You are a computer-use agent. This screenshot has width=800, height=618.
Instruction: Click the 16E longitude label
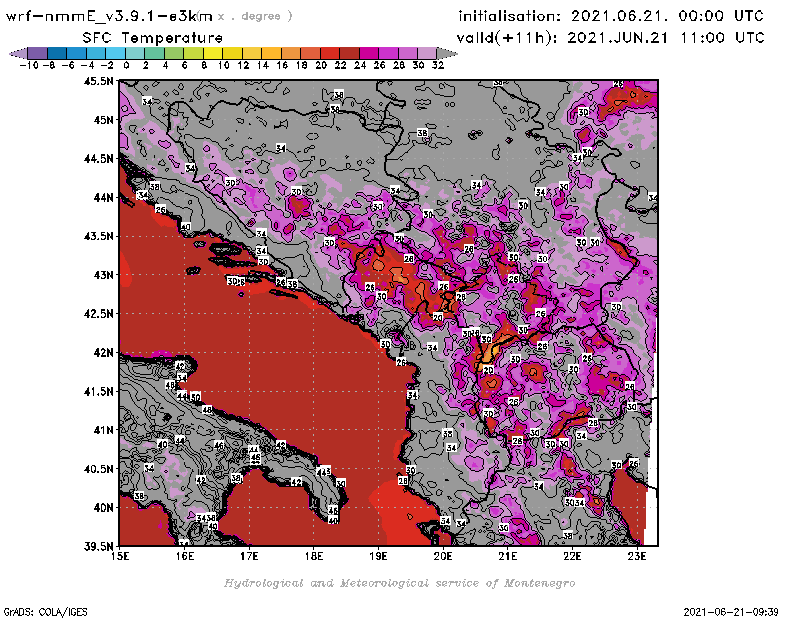pos(185,556)
